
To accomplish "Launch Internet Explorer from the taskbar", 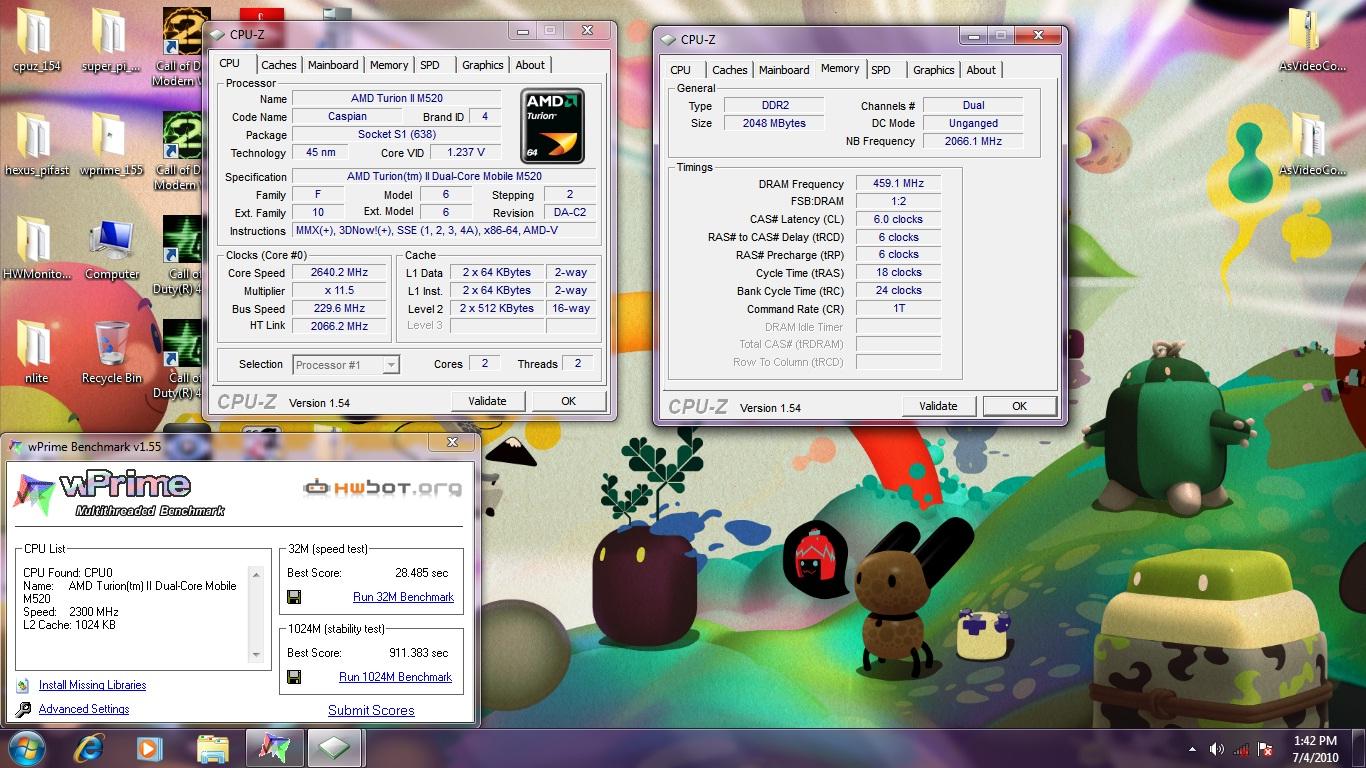I will 89,748.
